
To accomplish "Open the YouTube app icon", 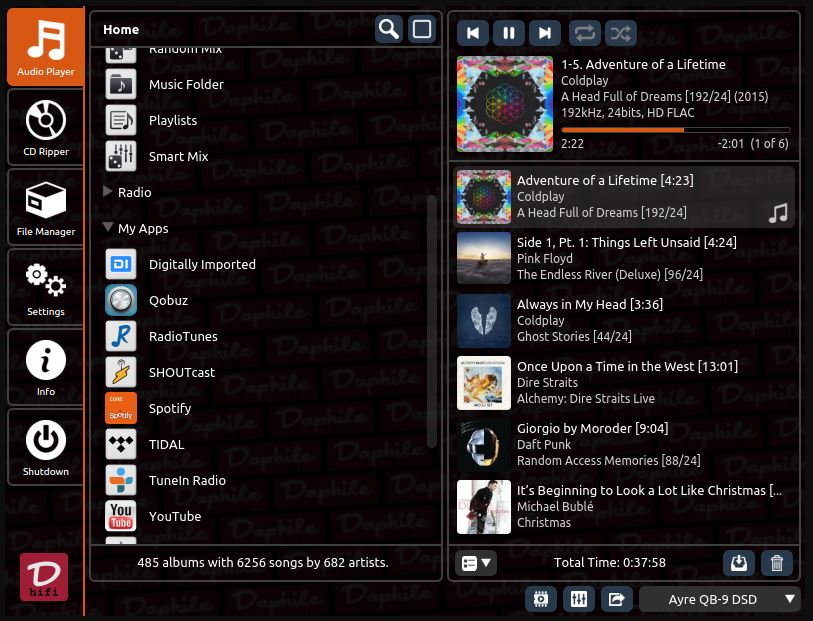I will coord(121,516).
